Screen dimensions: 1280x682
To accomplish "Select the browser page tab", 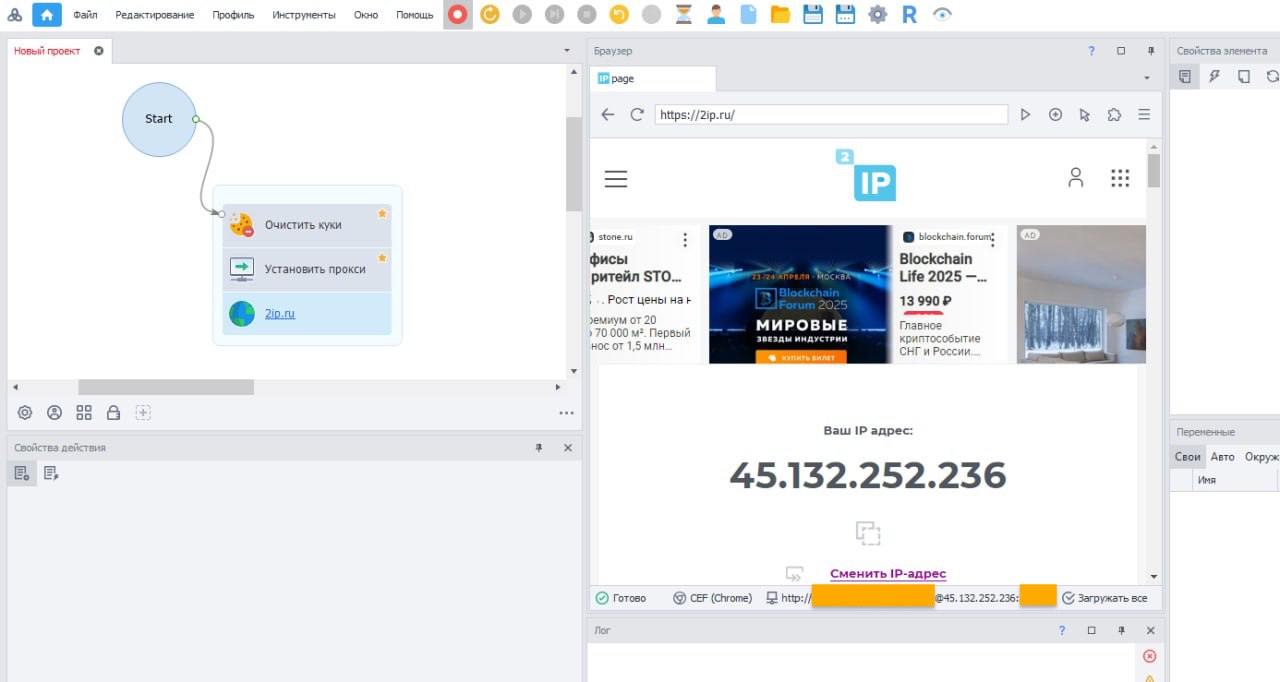I will point(652,78).
